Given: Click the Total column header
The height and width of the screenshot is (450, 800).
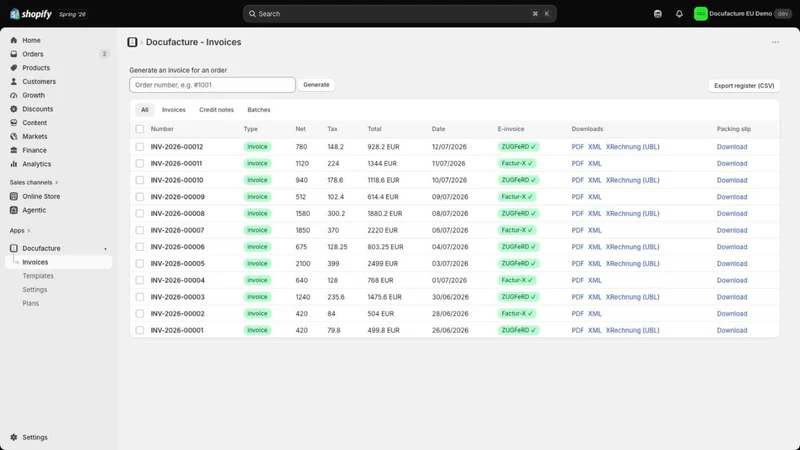Looking at the screenshot, I should tap(374, 129).
